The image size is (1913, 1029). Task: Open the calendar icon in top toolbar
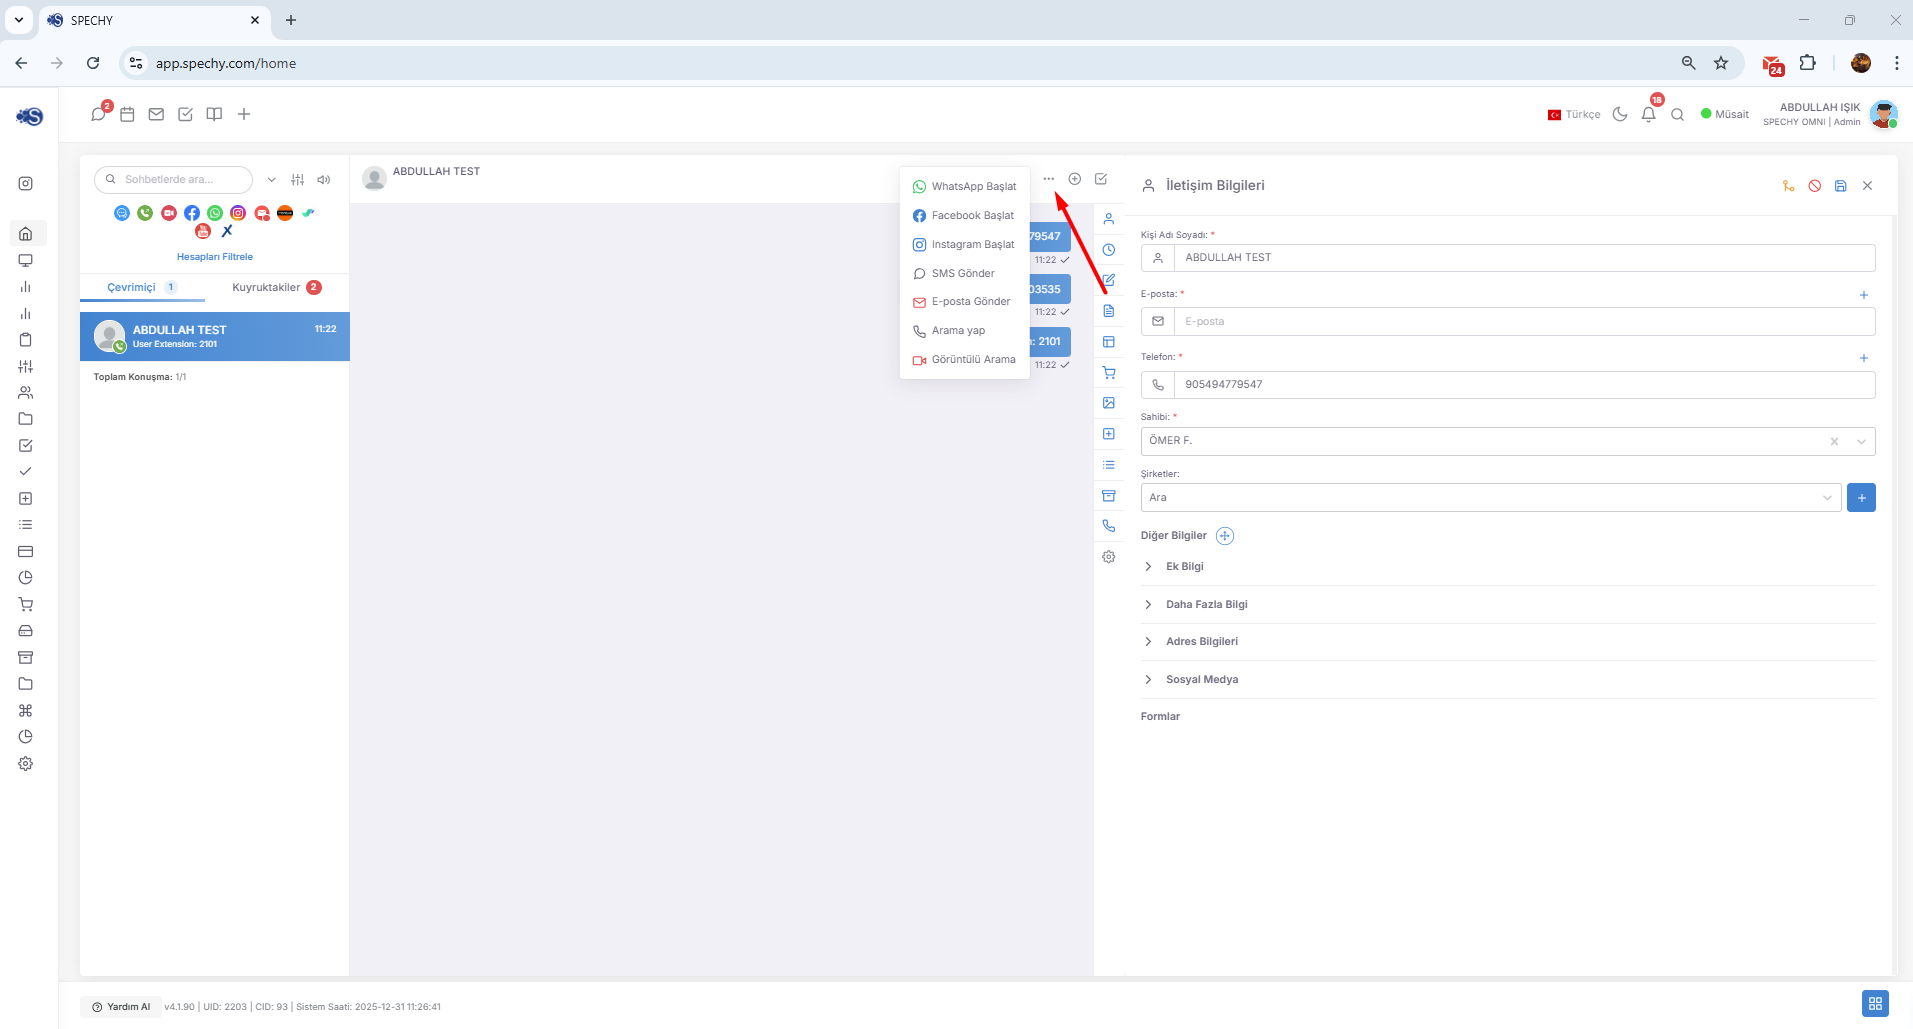click(127, 114)
